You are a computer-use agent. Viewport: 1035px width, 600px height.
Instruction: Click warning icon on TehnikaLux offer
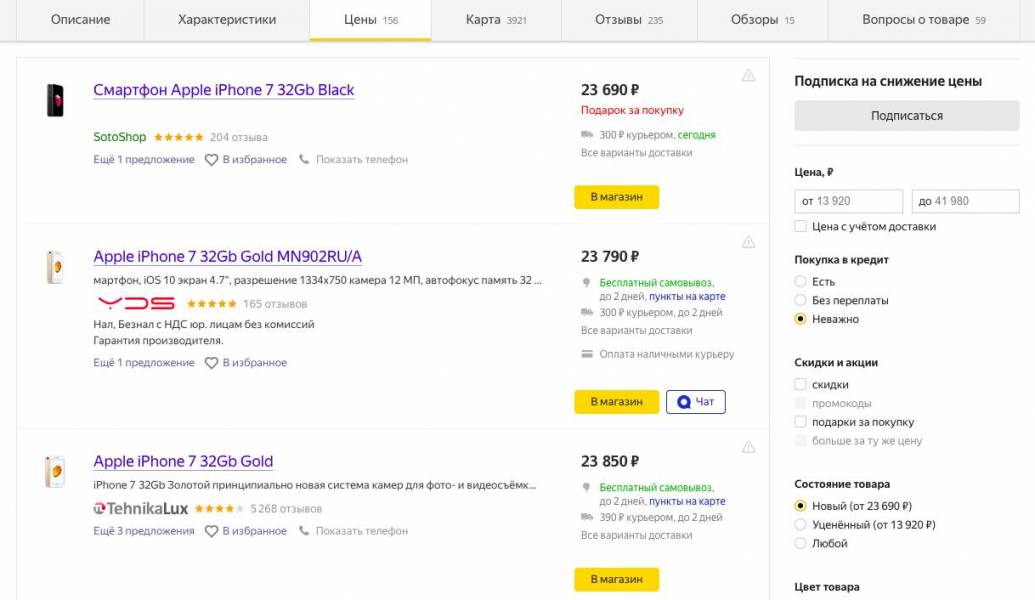point(748,447)
